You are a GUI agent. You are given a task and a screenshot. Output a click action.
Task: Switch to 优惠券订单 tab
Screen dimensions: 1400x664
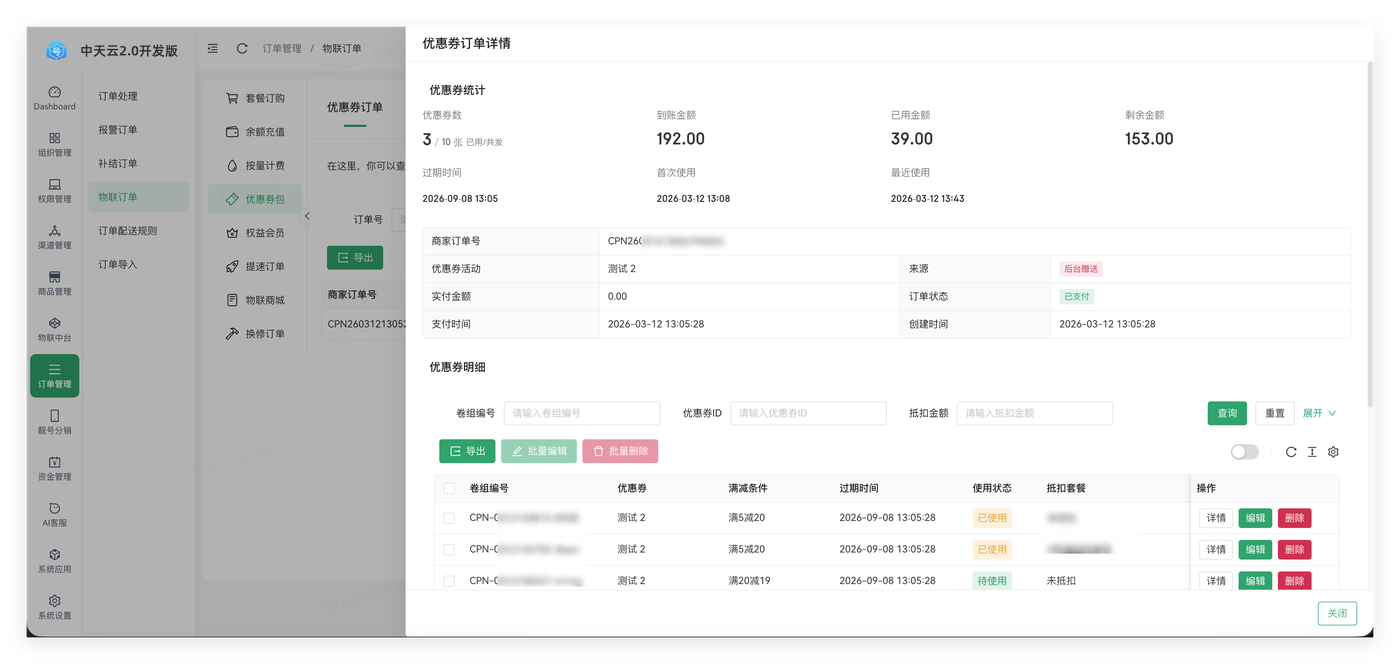(355, 107)
